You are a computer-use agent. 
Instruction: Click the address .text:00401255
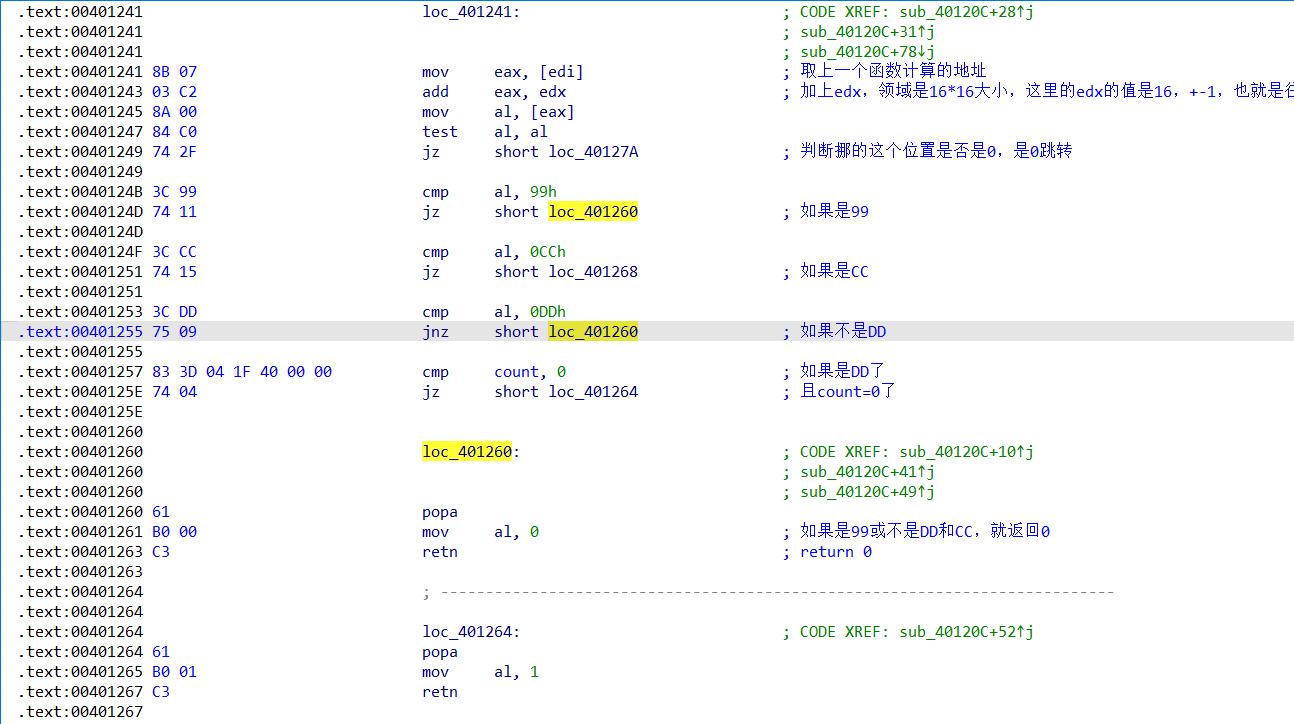[81, 332]
